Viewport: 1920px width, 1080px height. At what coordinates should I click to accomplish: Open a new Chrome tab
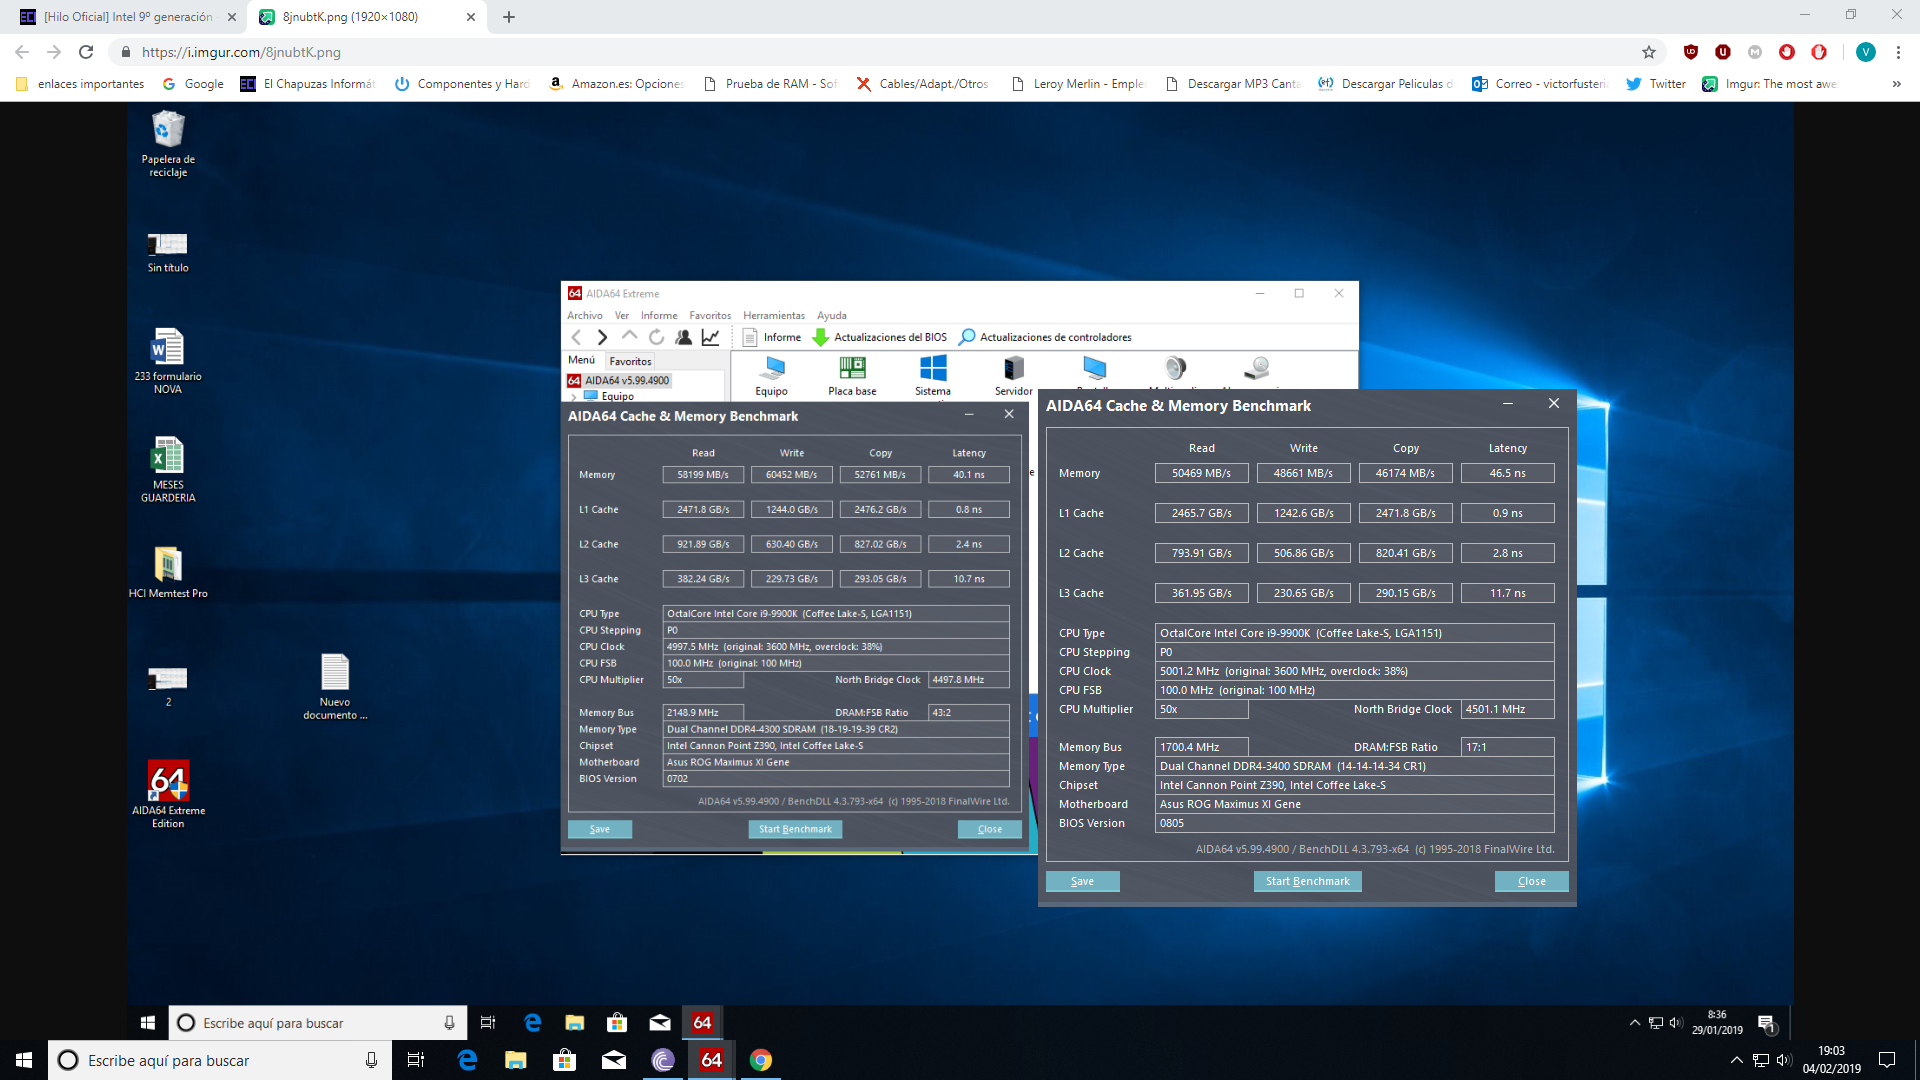coord(509,17)
